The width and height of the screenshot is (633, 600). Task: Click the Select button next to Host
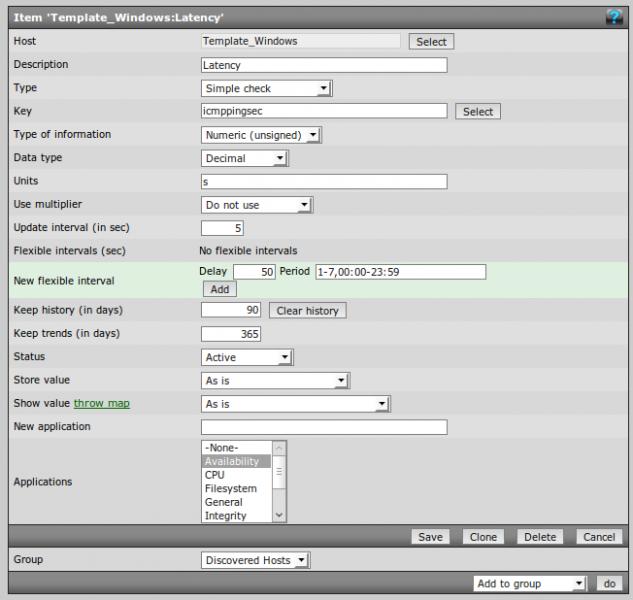point(430,42)
